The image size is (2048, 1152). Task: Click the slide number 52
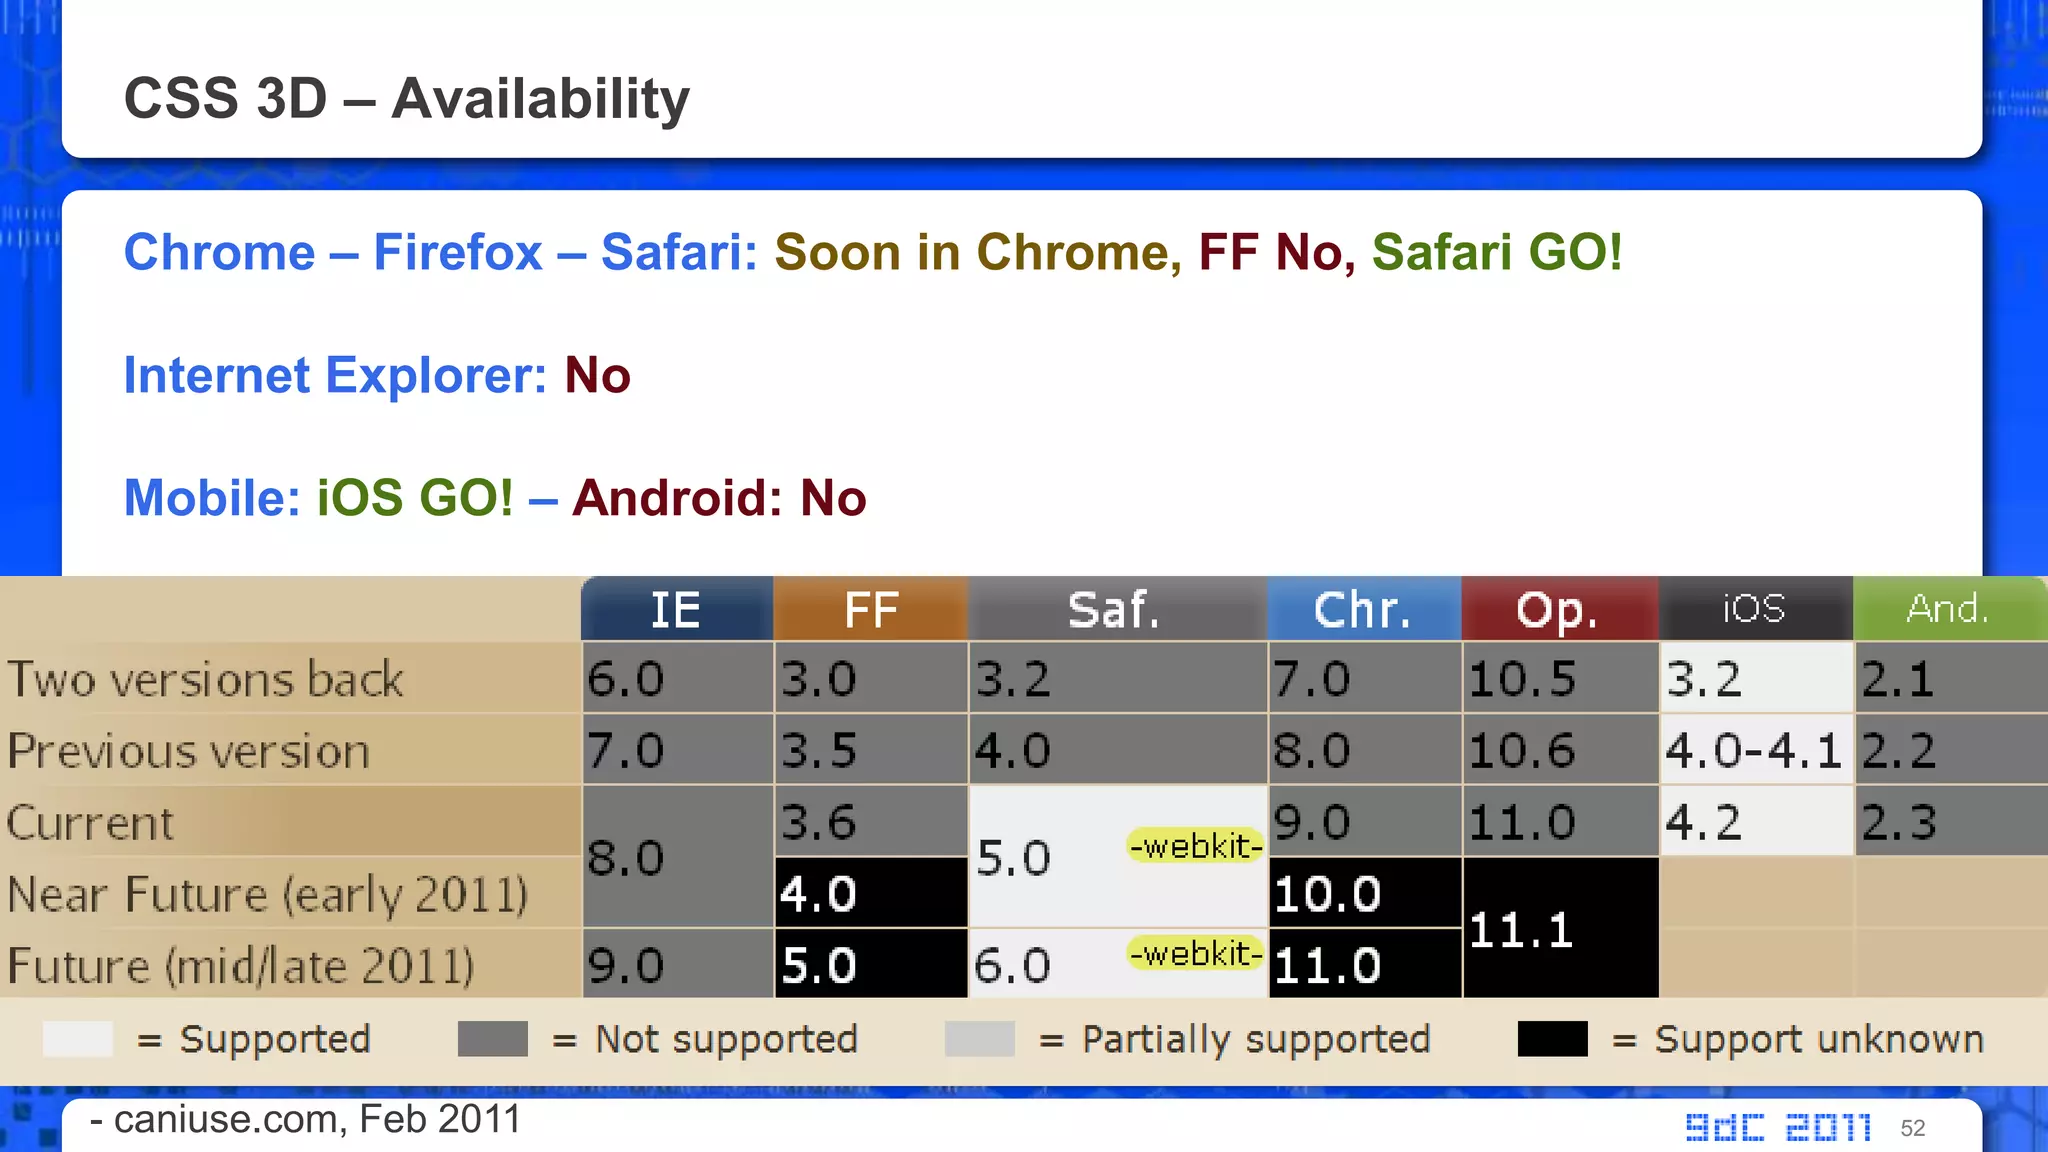(1912, 1128)
